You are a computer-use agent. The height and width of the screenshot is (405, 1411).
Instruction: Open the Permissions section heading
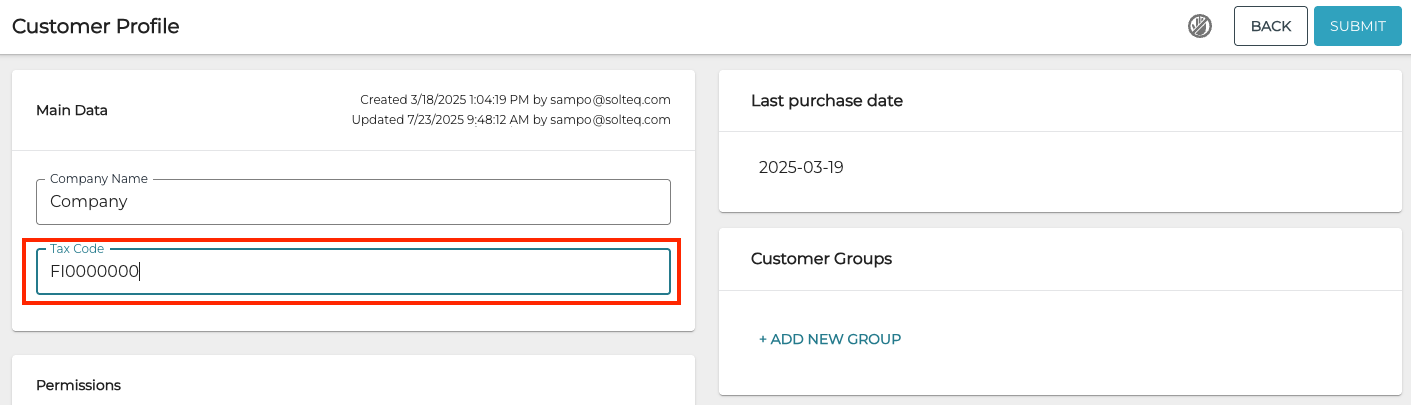pyautogui.click(x=78, y=385)
